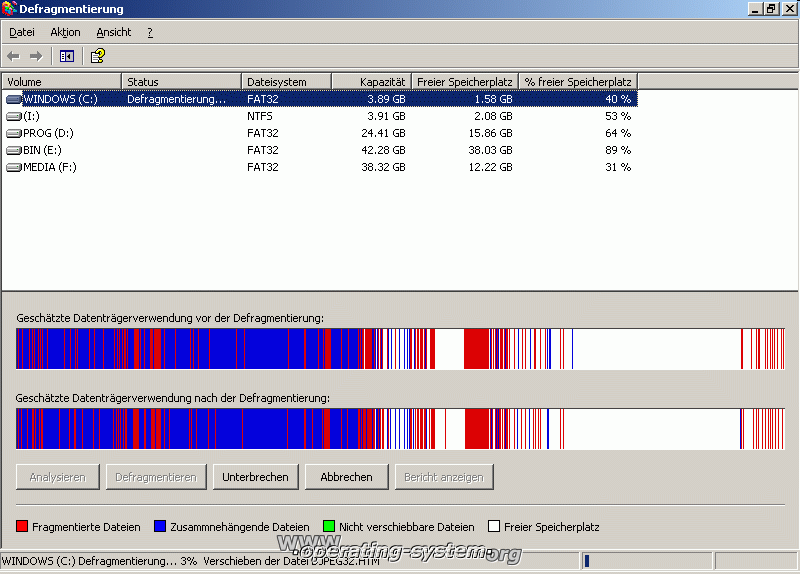Click the BIN (E:) drive icon
800x574 pixels.
[x=13, y=151]
